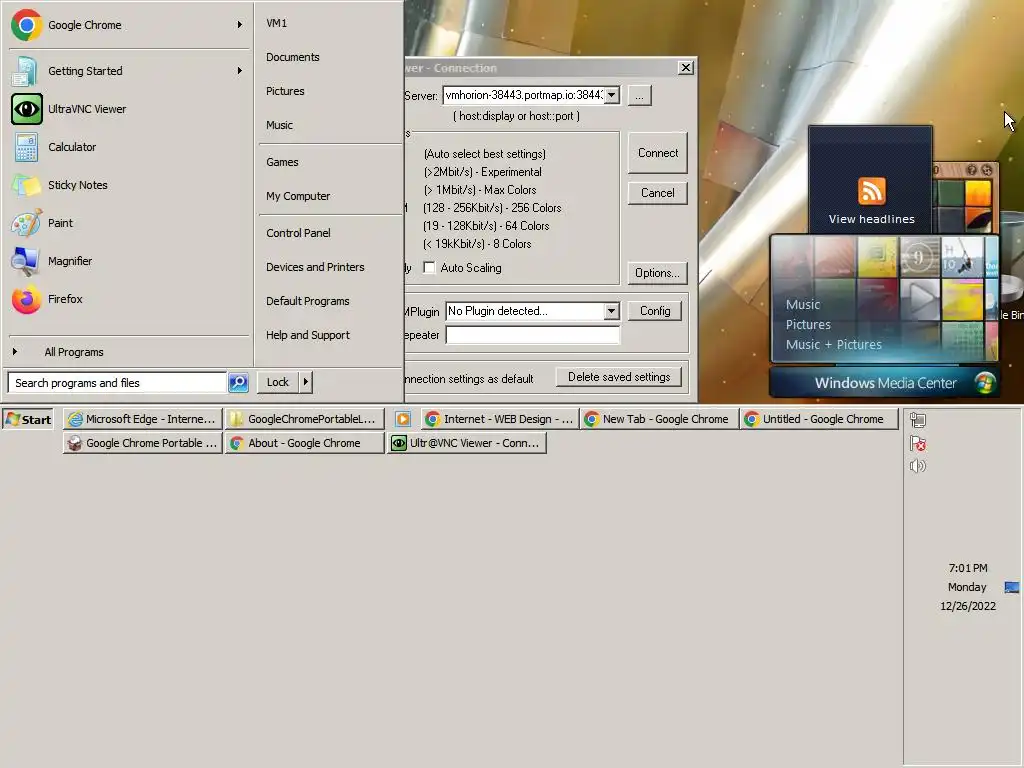The height and width of the screenshot is (768, 1024).
Task: Enable the Auto Scaling checkbox
Action: (x=429, y=268)
